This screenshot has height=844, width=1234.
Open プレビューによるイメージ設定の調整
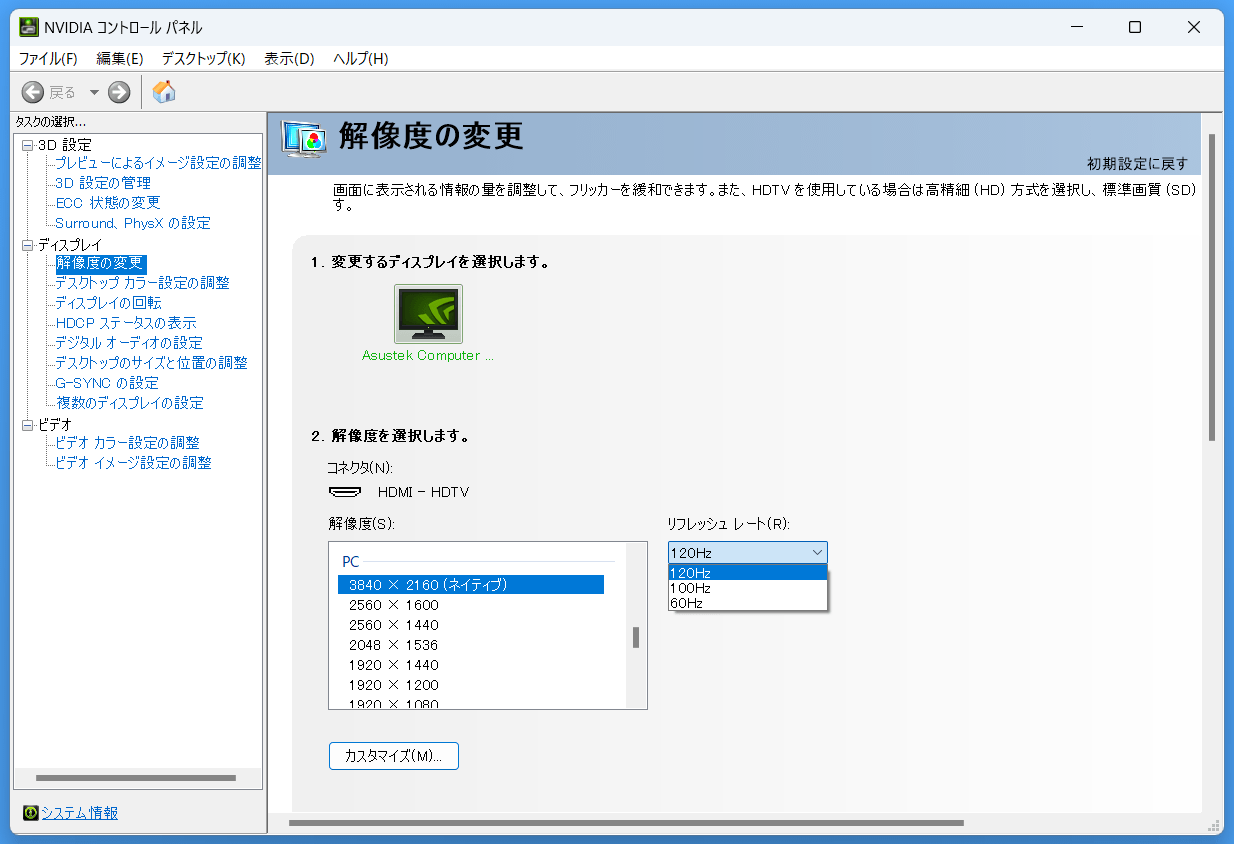[x=158, y=163]
